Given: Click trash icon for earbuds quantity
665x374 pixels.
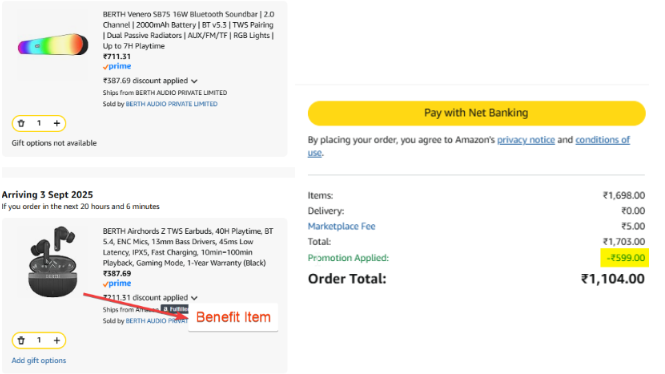Looking at the screenshot, I should (21, 341).
